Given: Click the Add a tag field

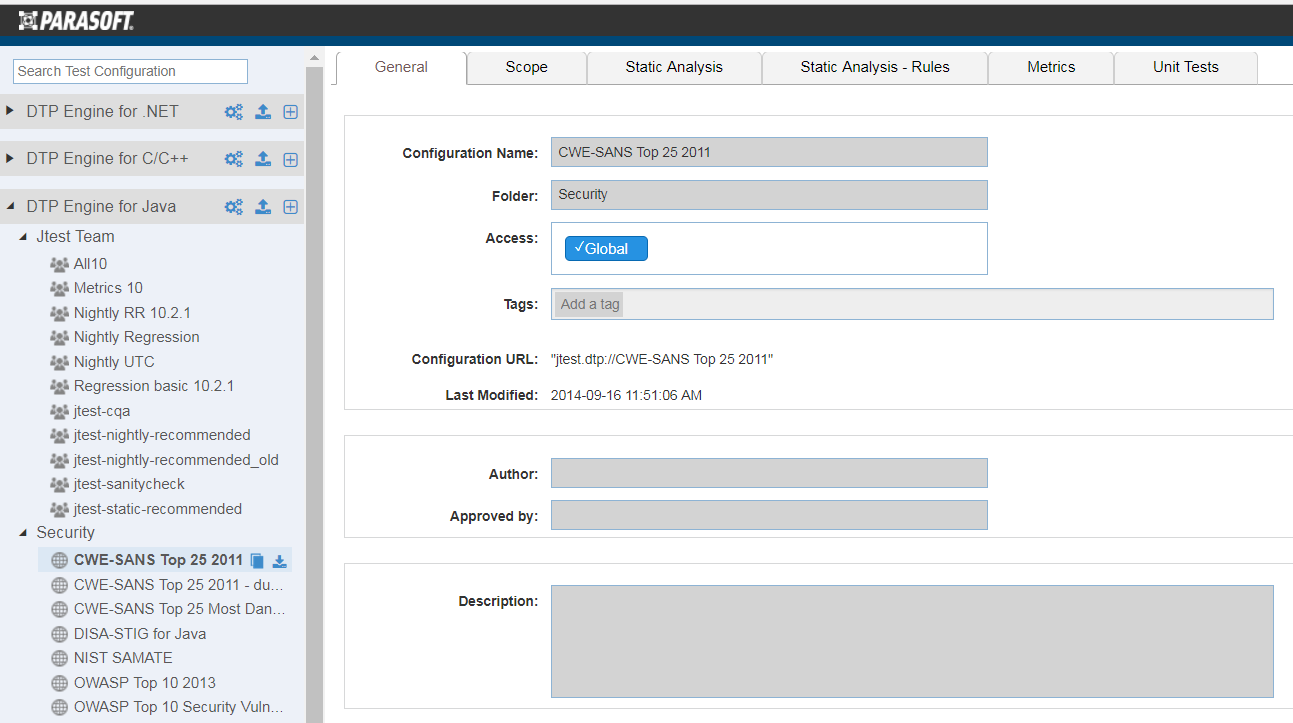Looking at the screenshot, I should coord(912,304).
